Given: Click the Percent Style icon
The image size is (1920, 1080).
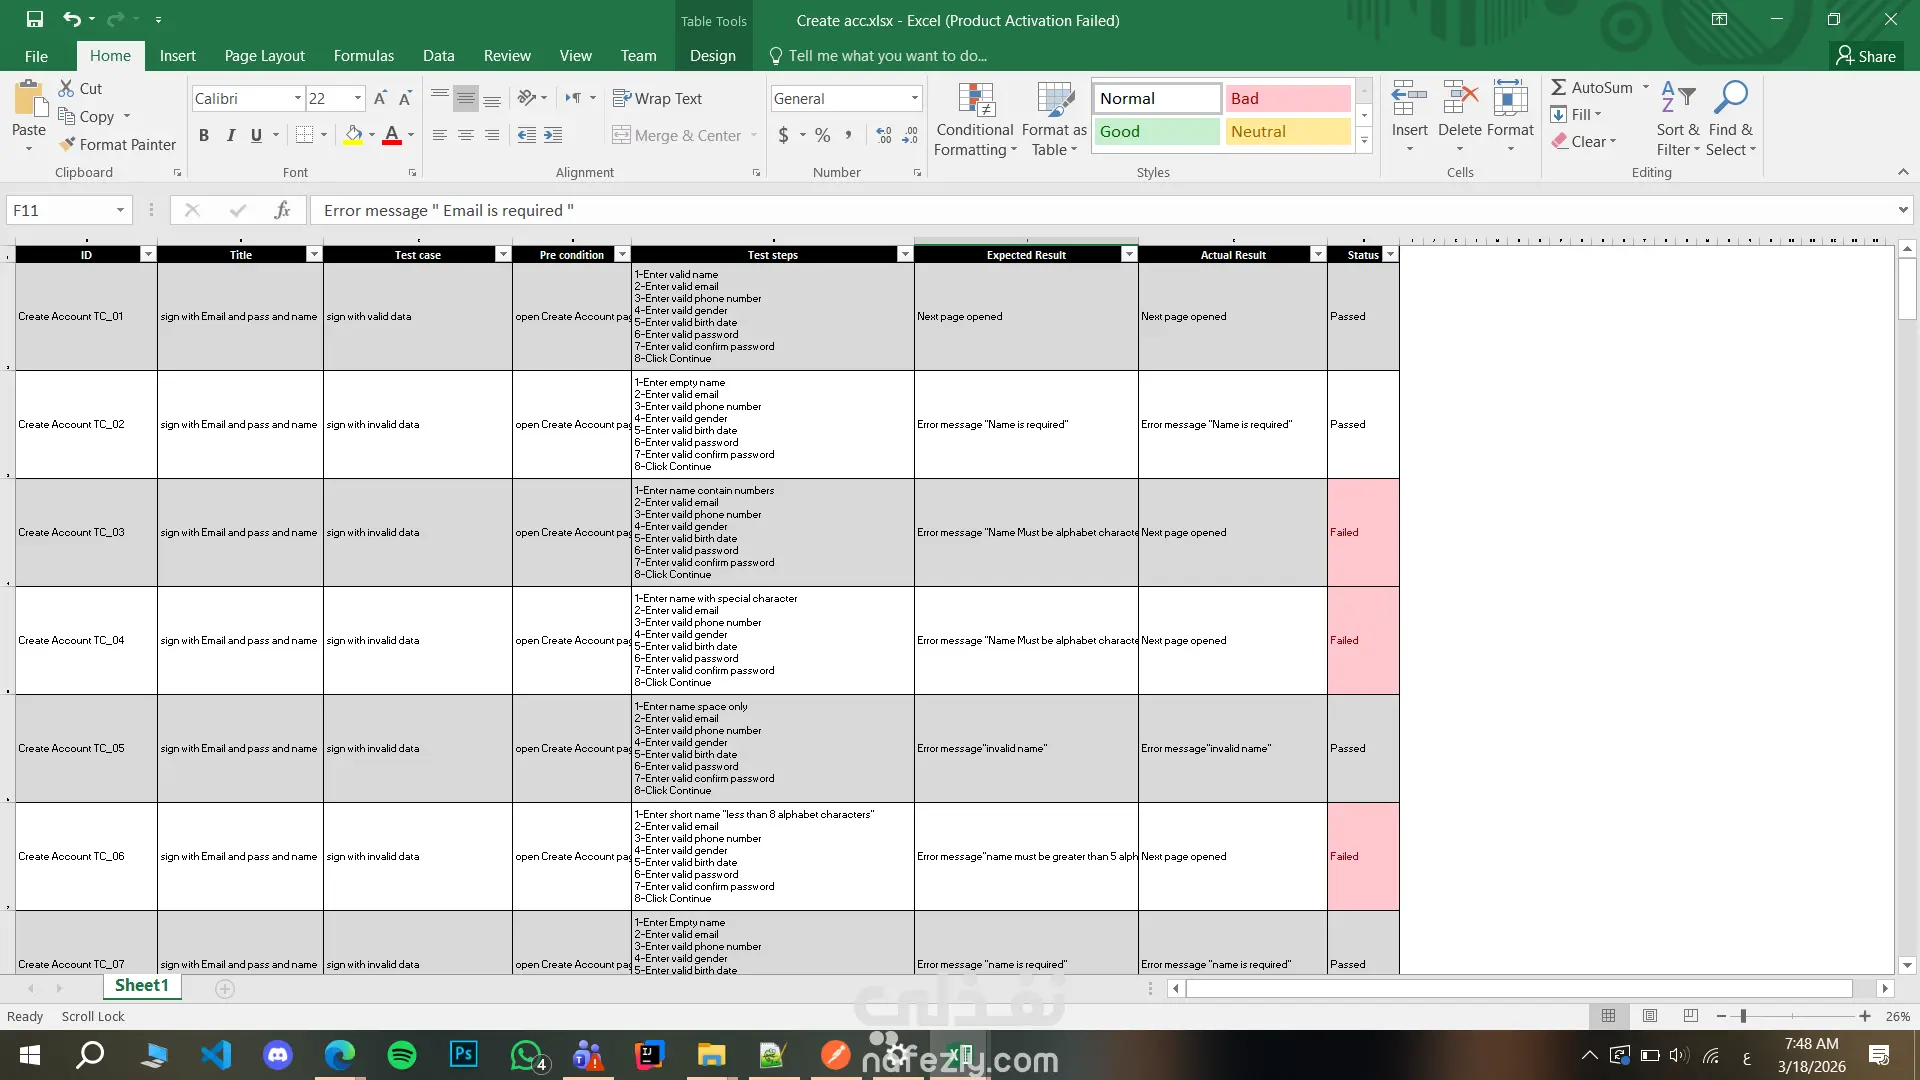Looking at the screenshot, I should (x=822, y=135).
